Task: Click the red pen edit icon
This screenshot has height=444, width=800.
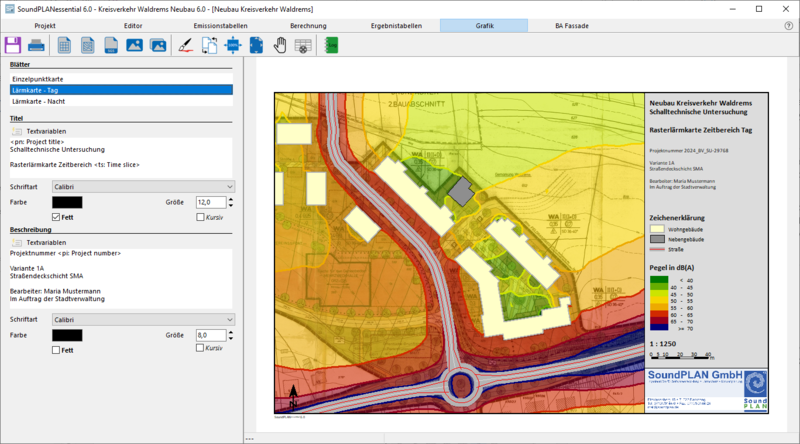Action: [186, 45]
